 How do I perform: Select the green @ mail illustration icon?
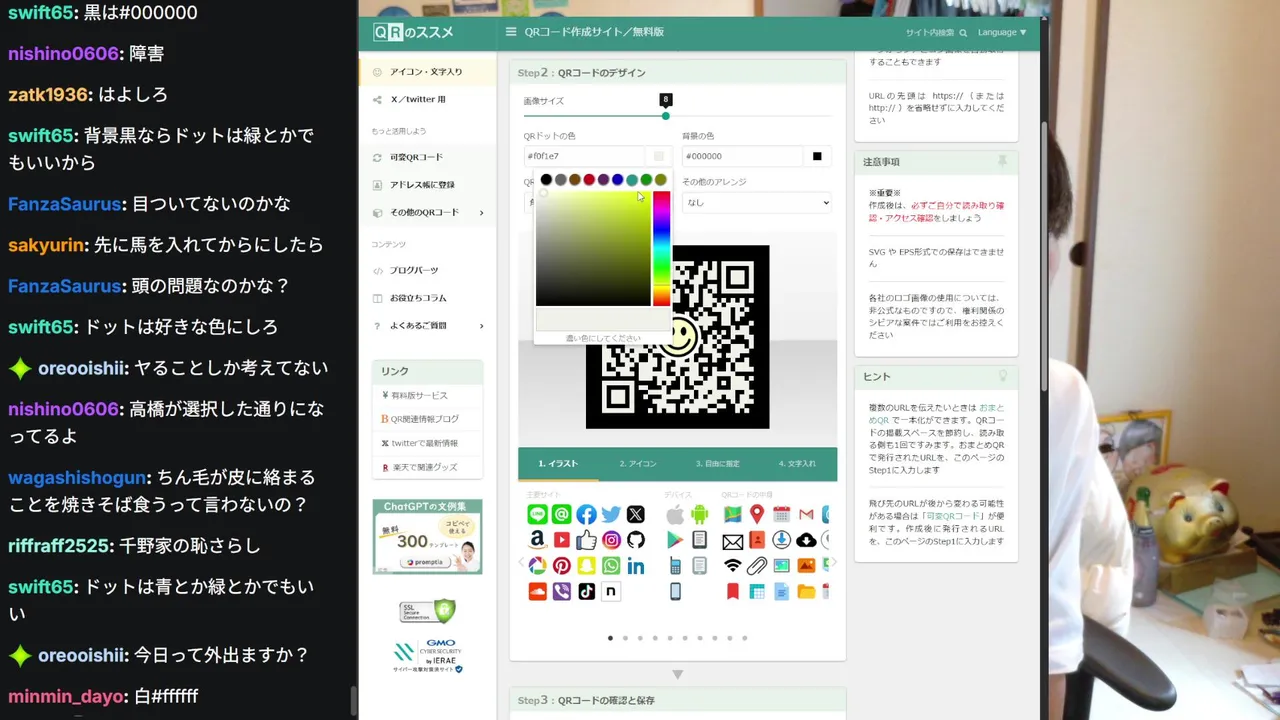coord(562,515)
